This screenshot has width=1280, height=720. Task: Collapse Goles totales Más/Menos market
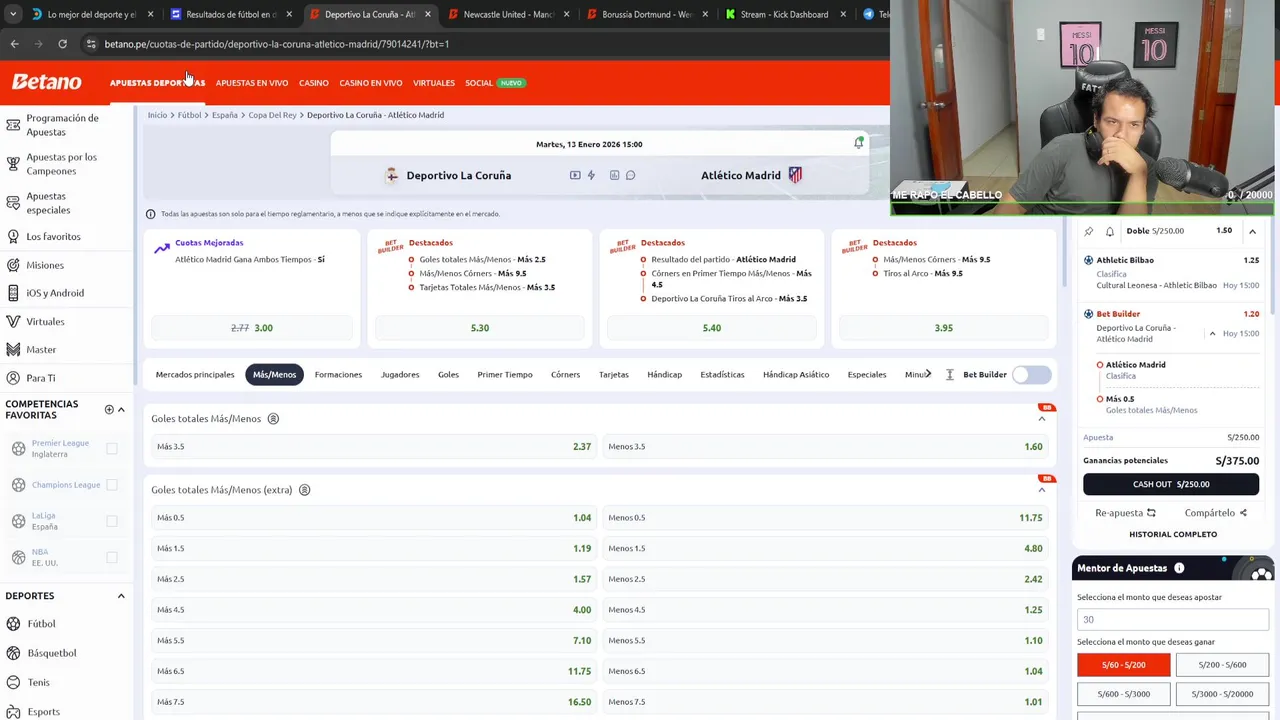1041,419
